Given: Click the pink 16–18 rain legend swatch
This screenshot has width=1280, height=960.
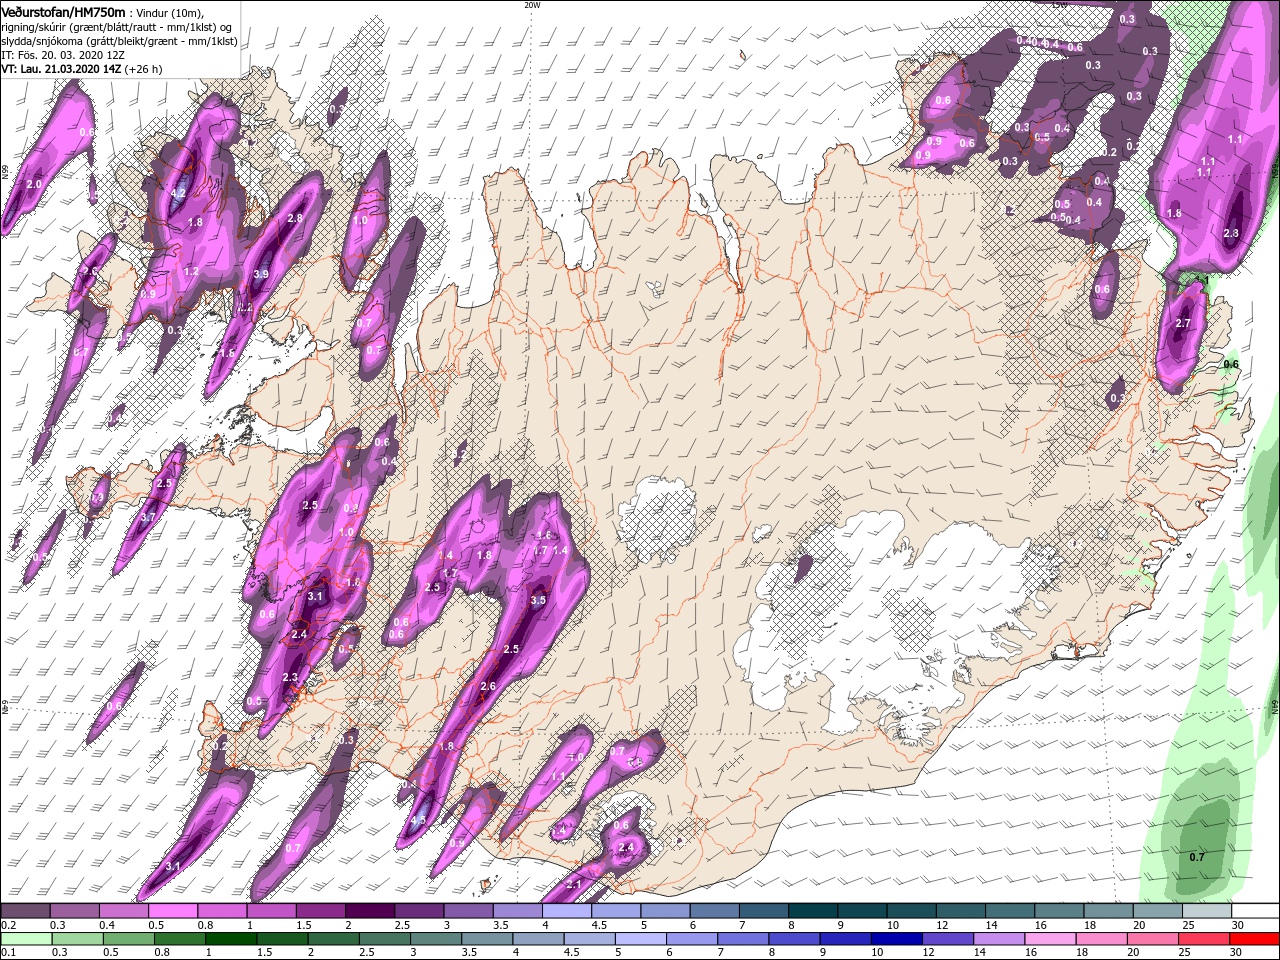Looking at the screenshot, I should coord(1050,939).
